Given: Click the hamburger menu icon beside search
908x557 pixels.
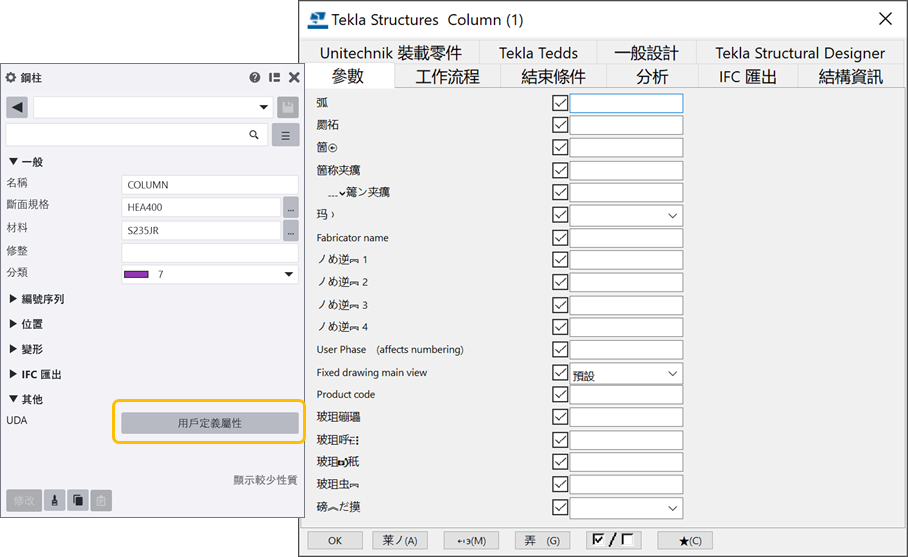Looking at the screenshot, I should click(285, 135).
